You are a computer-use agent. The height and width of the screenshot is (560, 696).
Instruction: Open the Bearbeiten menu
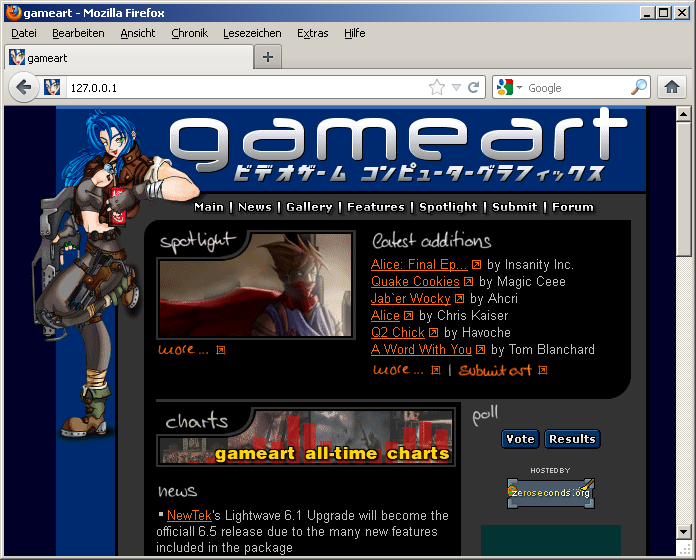point(78,33)
